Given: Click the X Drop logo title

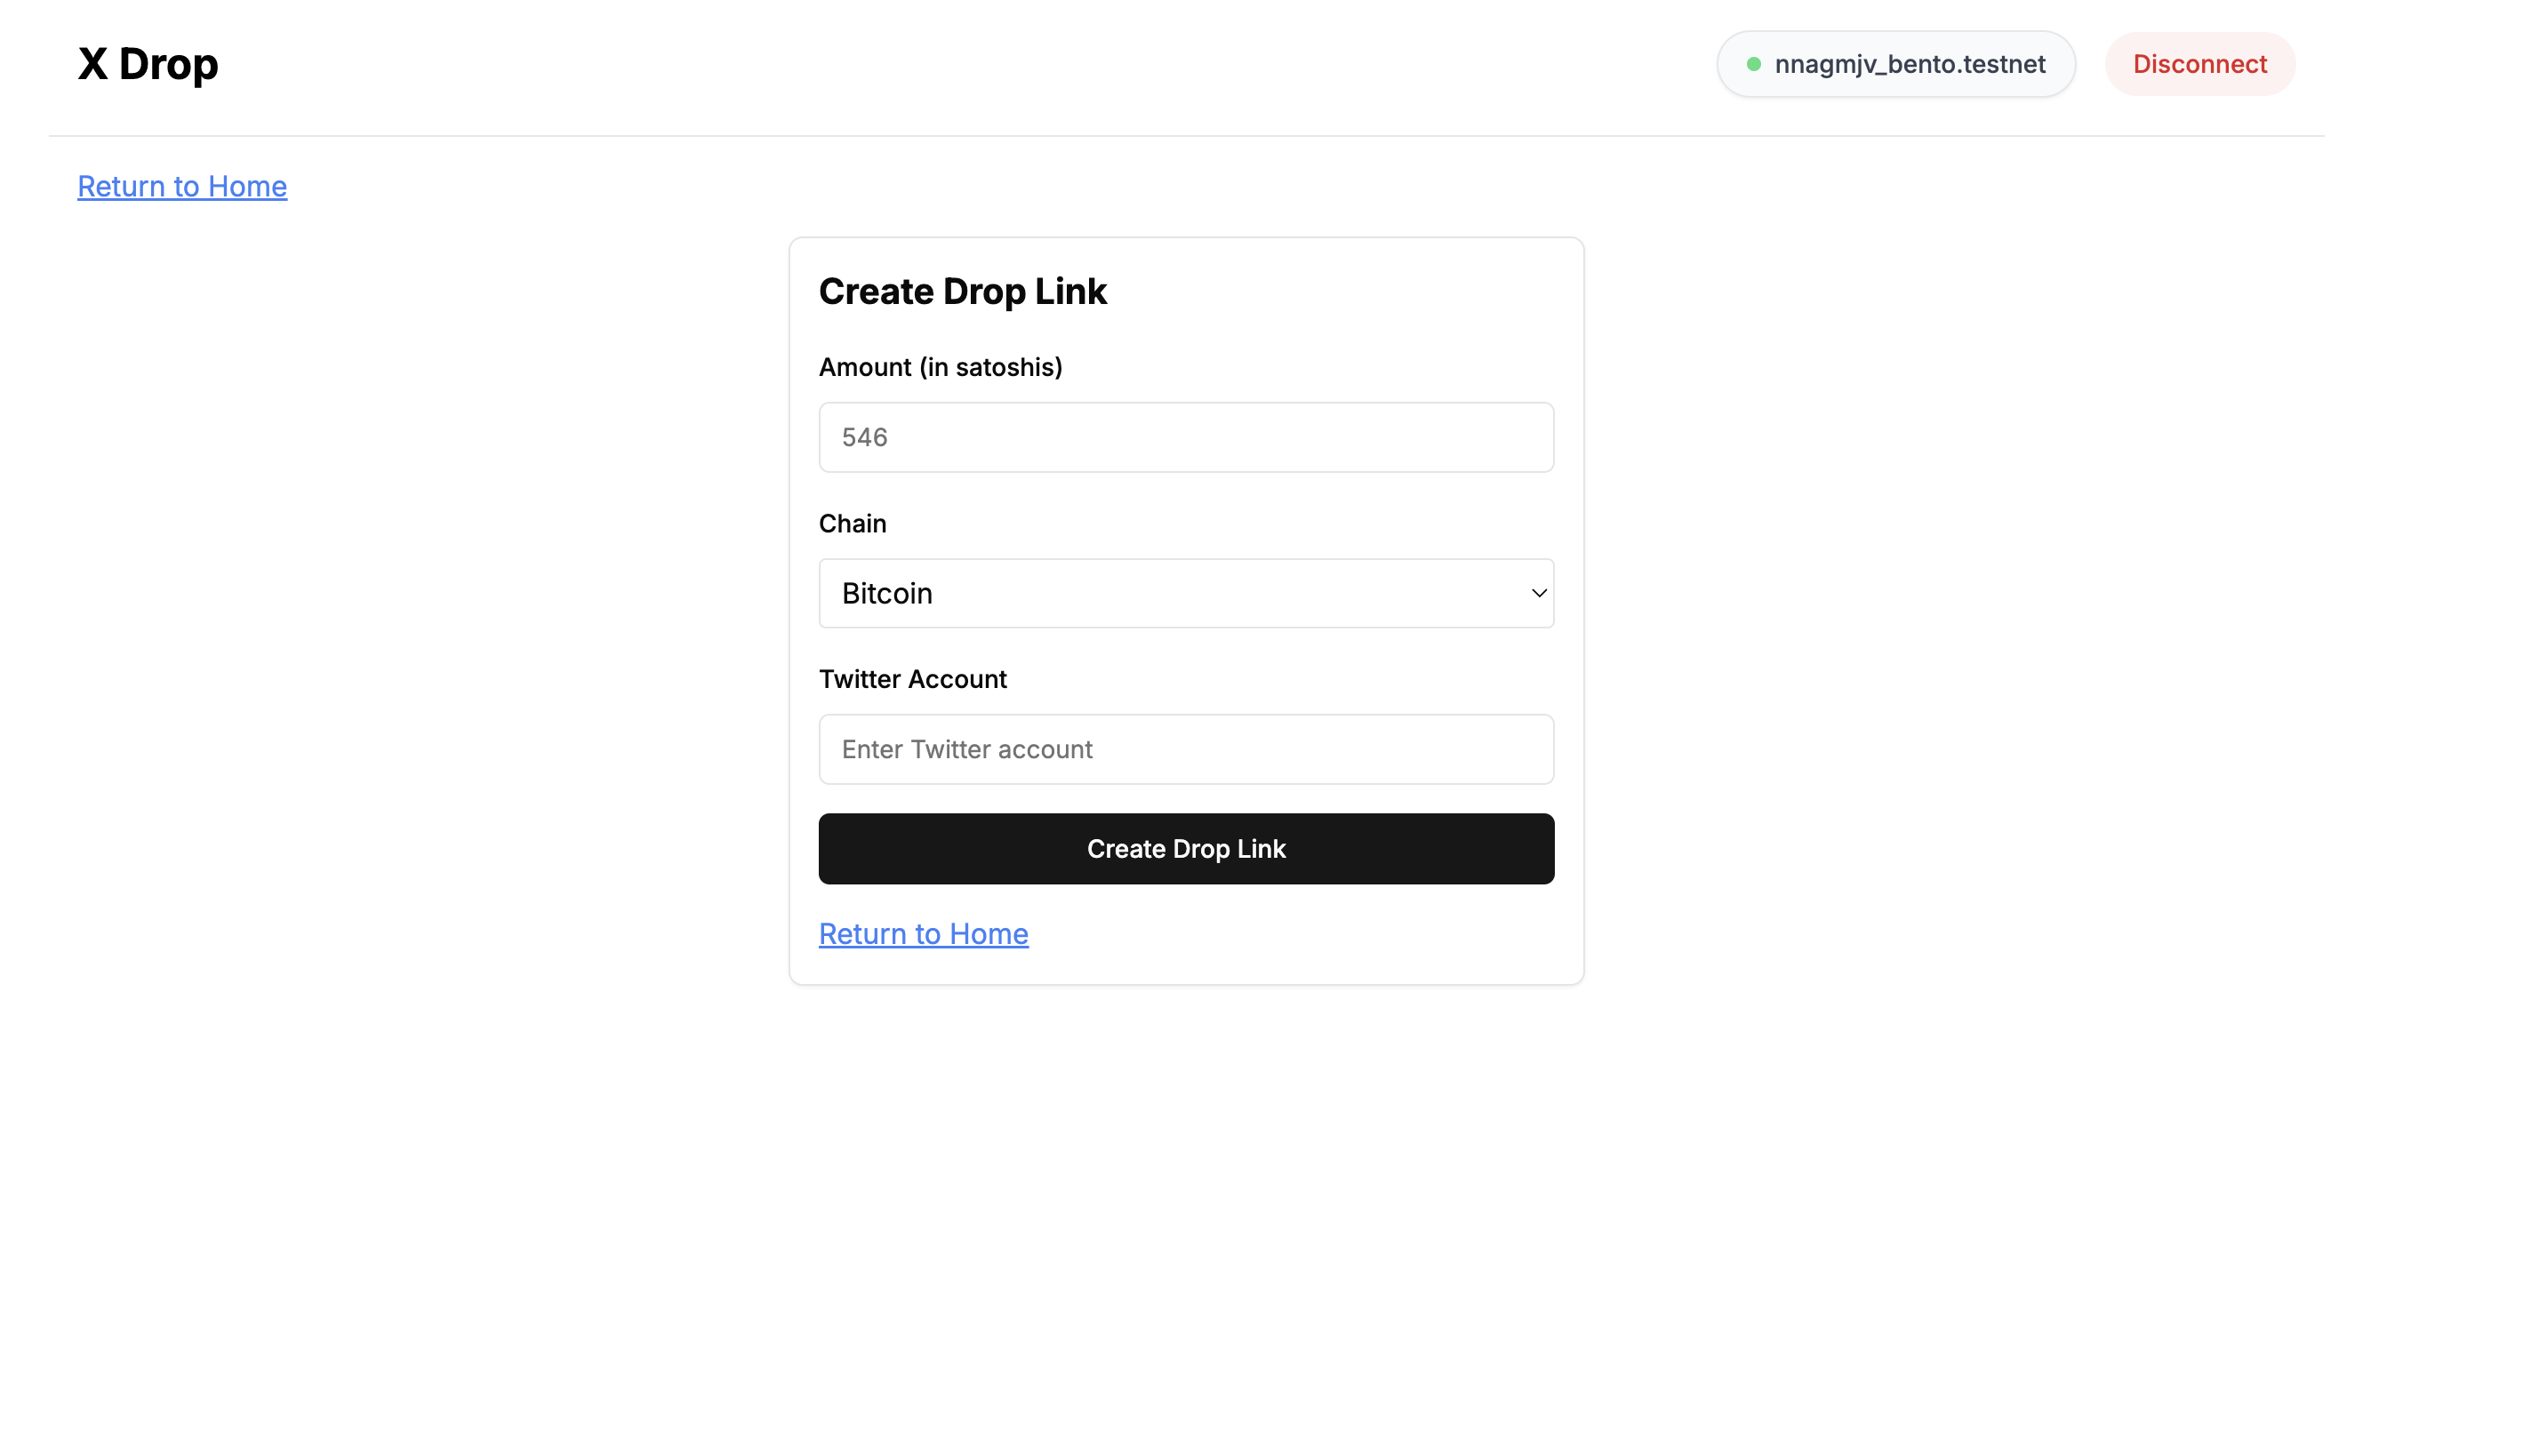Looking at the screenshot, I should [x=148, y=64].
